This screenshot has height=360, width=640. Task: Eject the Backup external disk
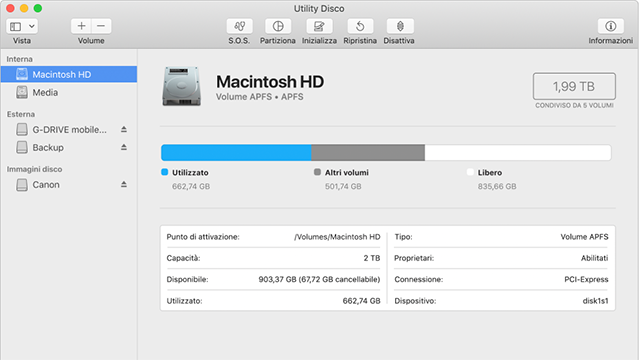(124, 147)
